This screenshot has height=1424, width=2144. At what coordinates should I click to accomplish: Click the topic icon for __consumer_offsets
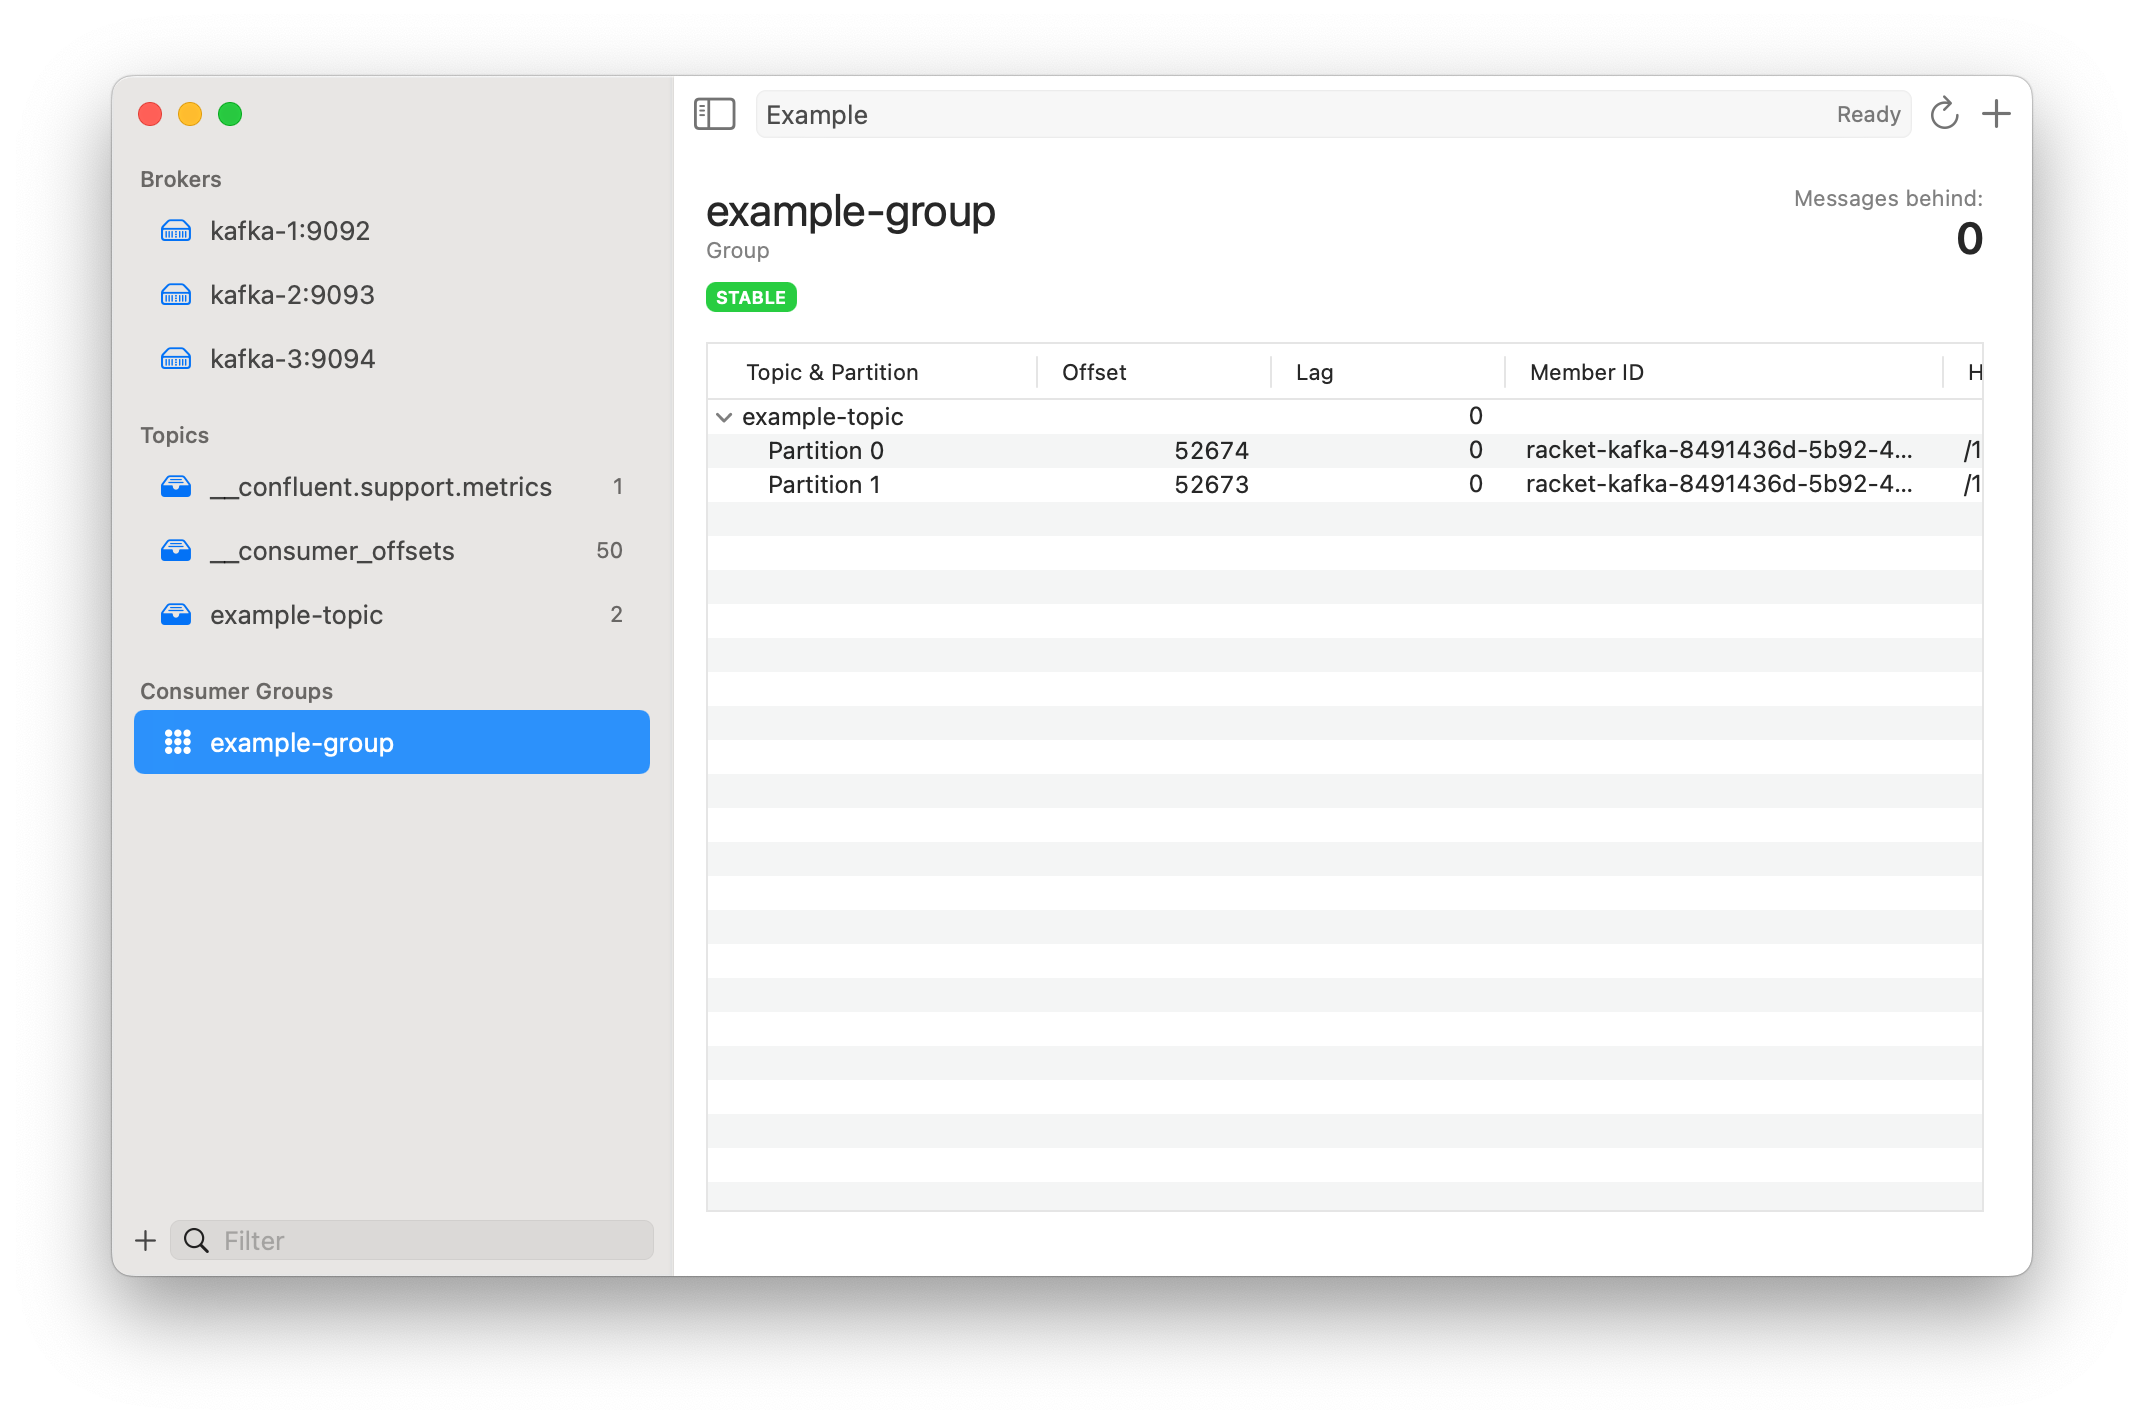tap(176, 551)
